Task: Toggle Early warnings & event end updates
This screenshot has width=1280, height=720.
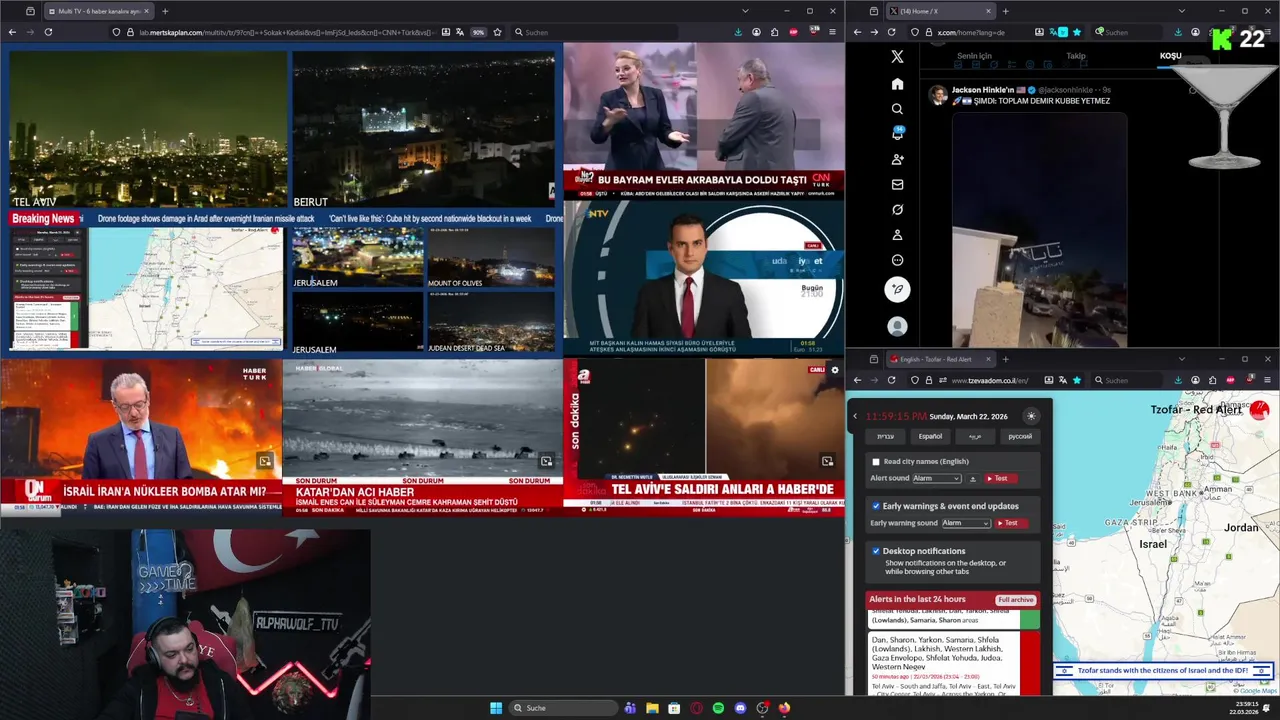Action: [876, 506]
